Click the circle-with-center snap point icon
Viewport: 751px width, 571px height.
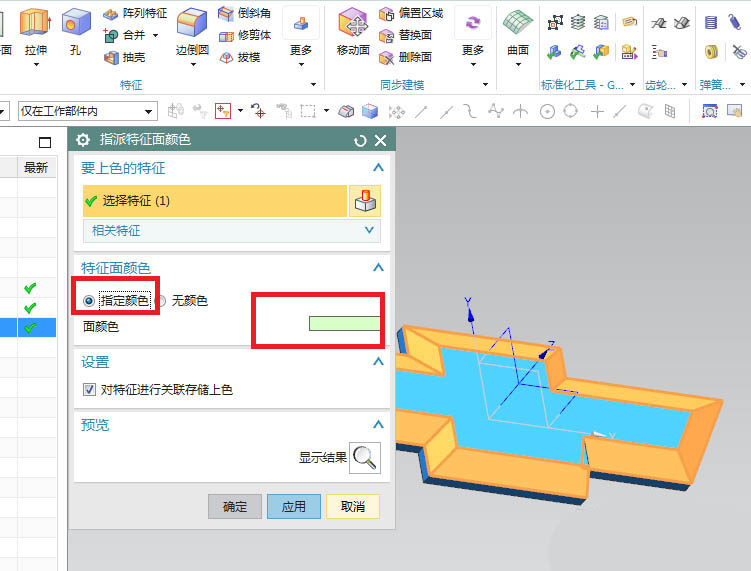click(x=547, y=112)
